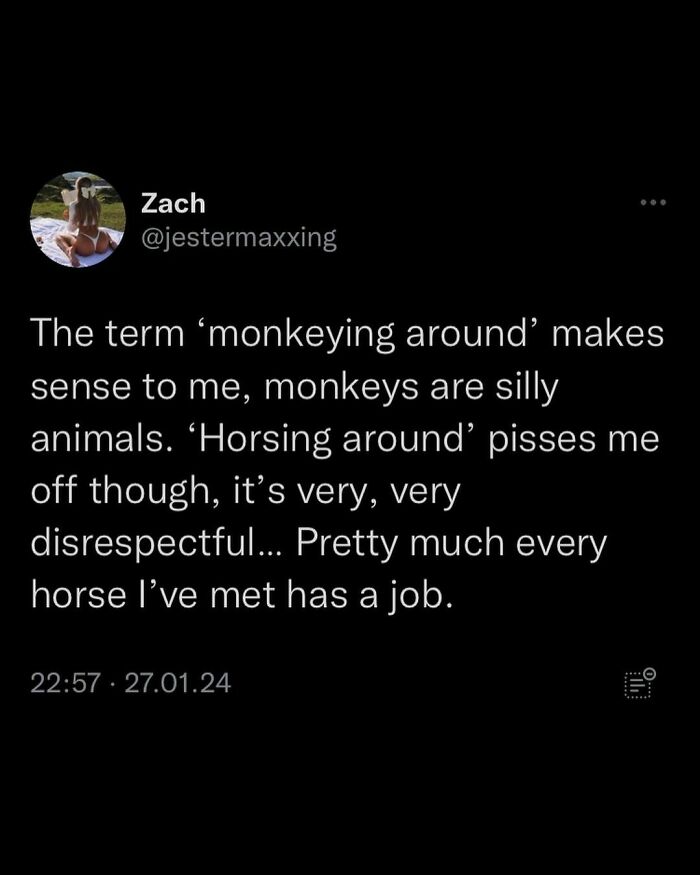Open the overflow dropdown for this post
This screenshot has width=700, height=875.
[653, 200]
